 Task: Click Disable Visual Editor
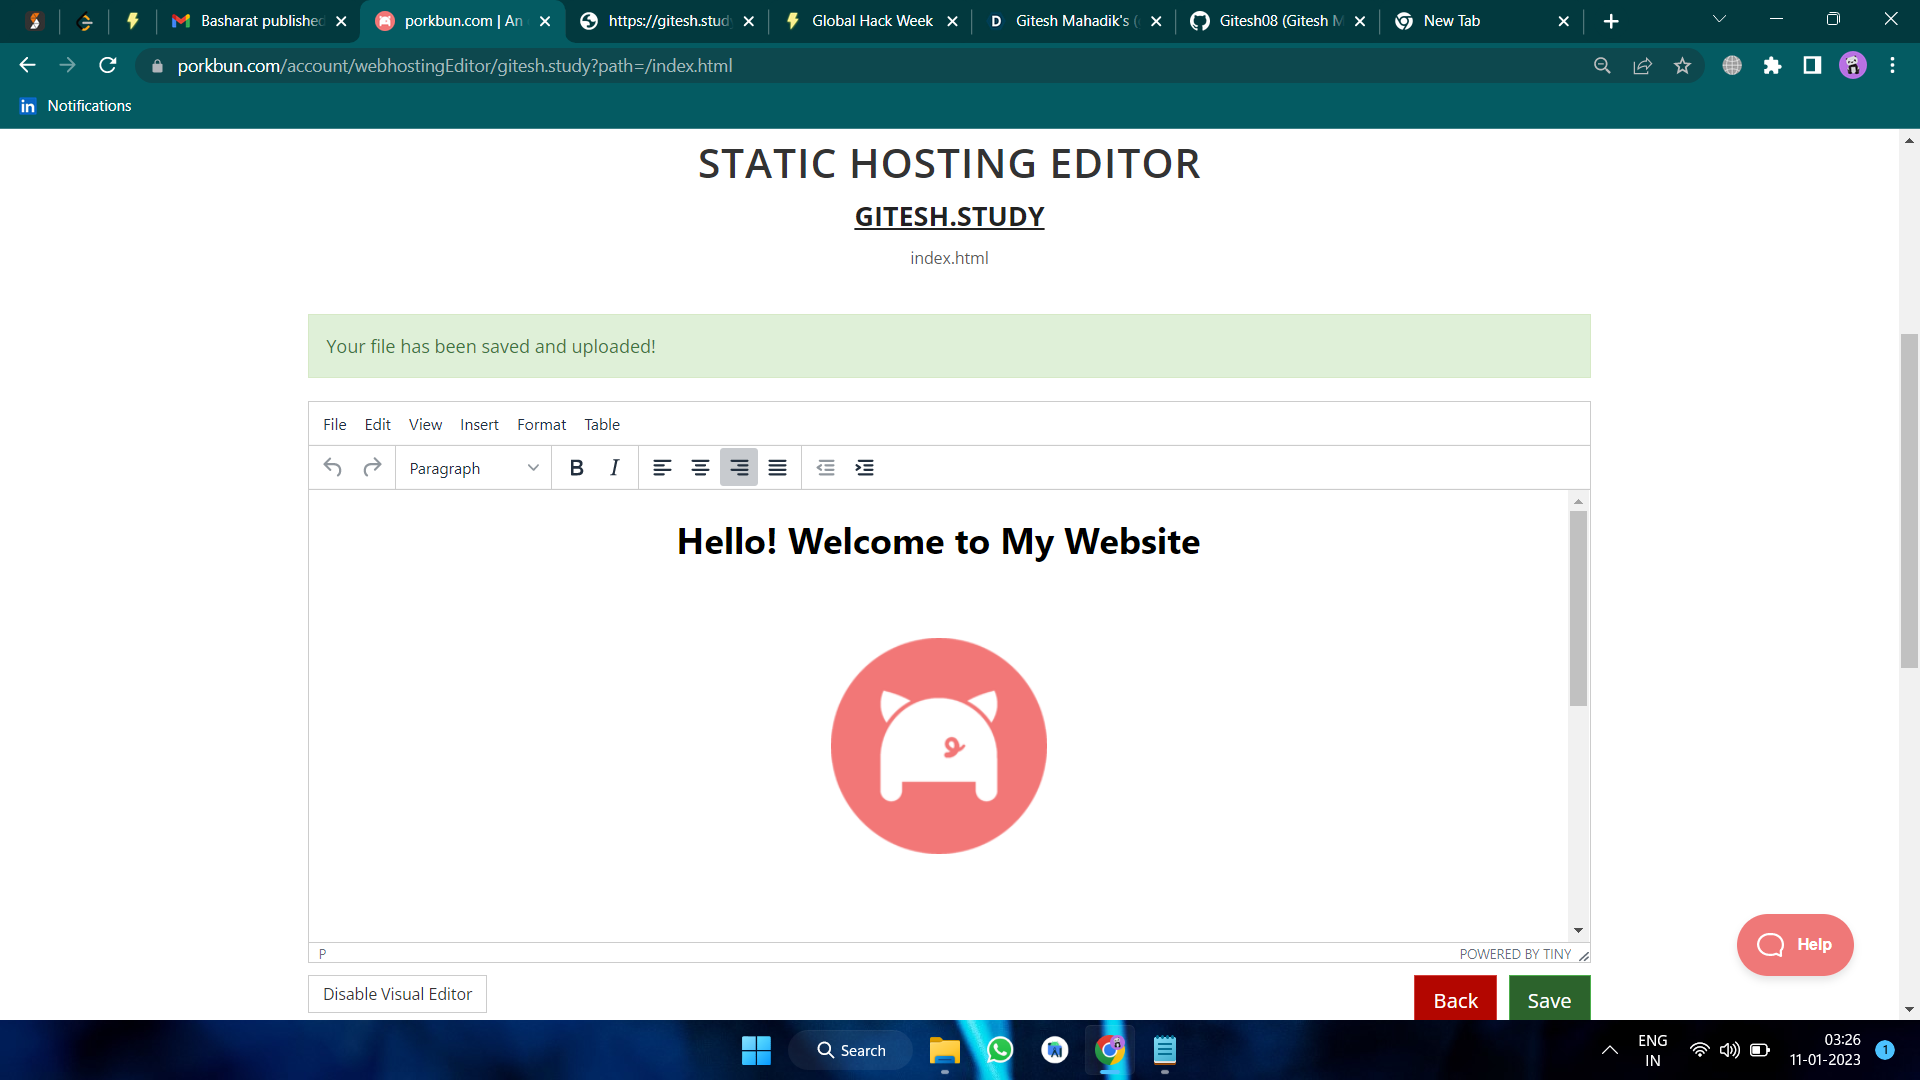pyautogui.click(x=397, y=994)
